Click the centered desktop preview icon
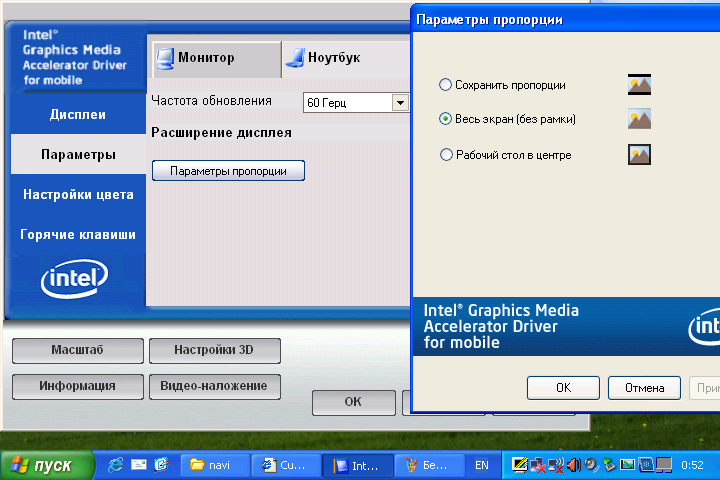Image resolution: width=720 pixels, height=480 pixels. 639,155
